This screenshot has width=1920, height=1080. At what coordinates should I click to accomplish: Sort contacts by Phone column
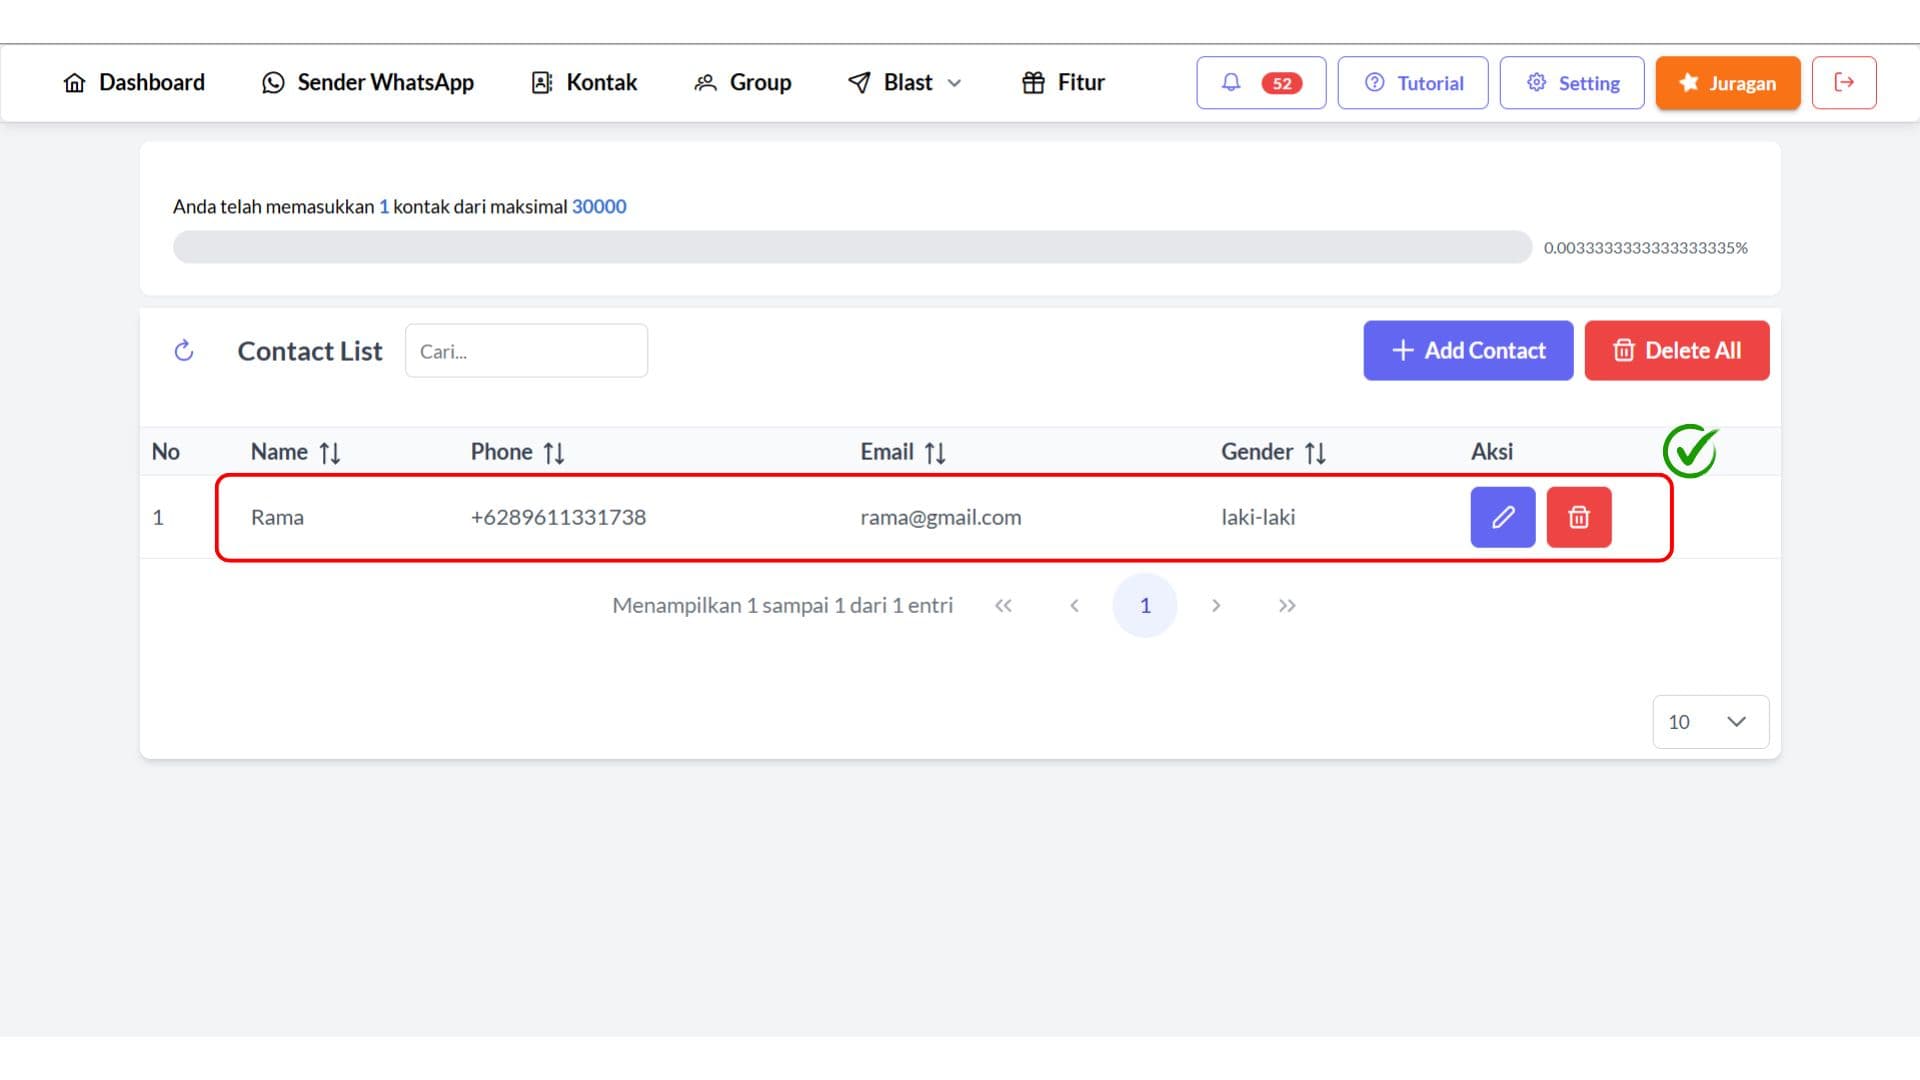click(x=554, y=453)
